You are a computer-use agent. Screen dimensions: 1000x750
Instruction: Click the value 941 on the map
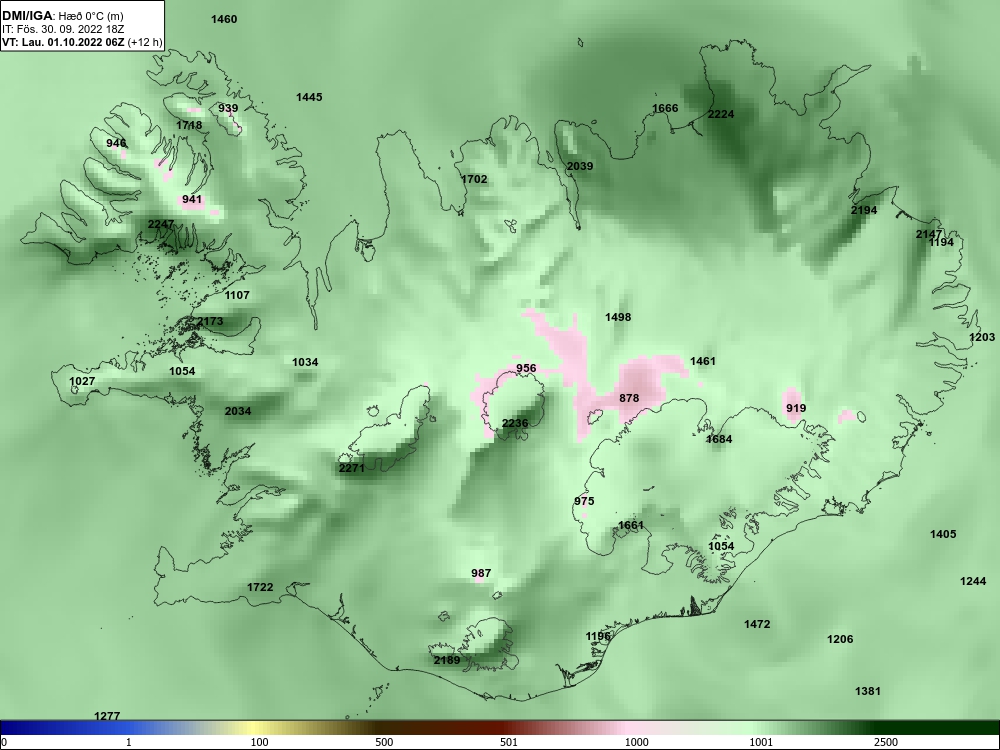tap(192, 200)
